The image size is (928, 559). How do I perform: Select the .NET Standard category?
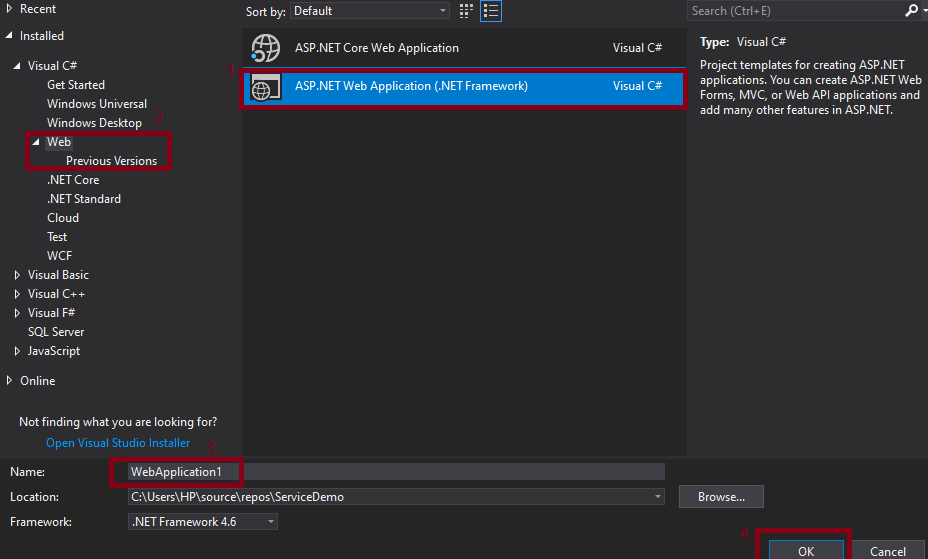[x=84, y=199]
